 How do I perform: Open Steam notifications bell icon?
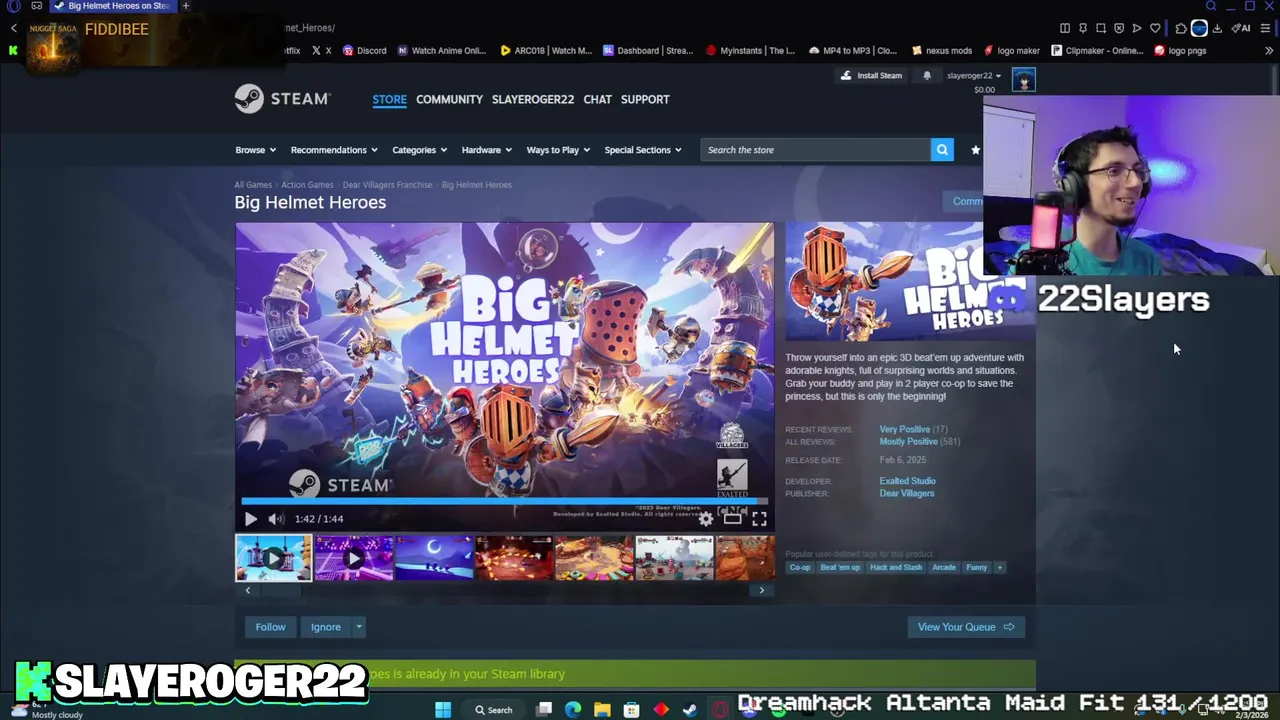[x=927, y=75]
